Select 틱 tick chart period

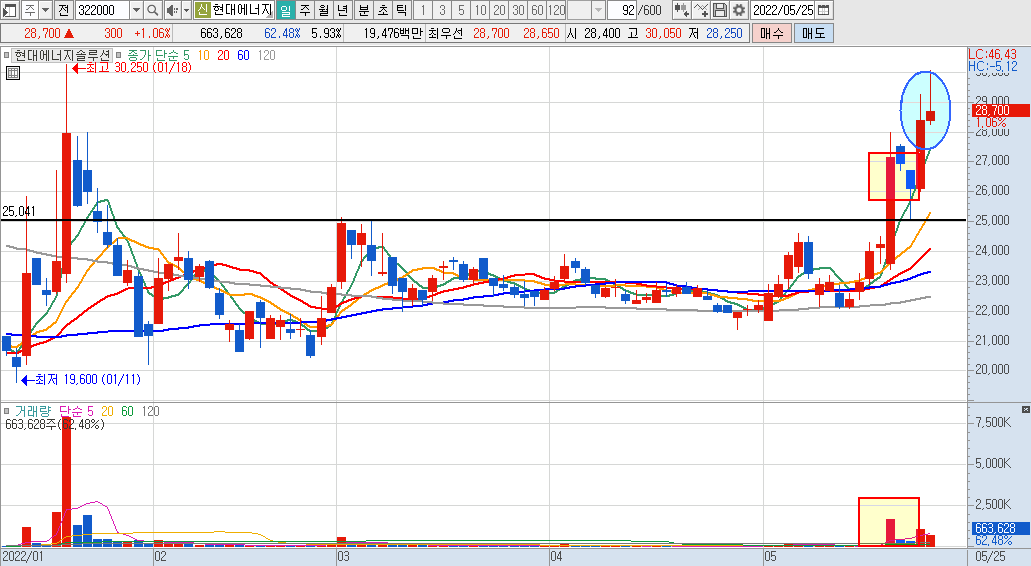(402, 10)
